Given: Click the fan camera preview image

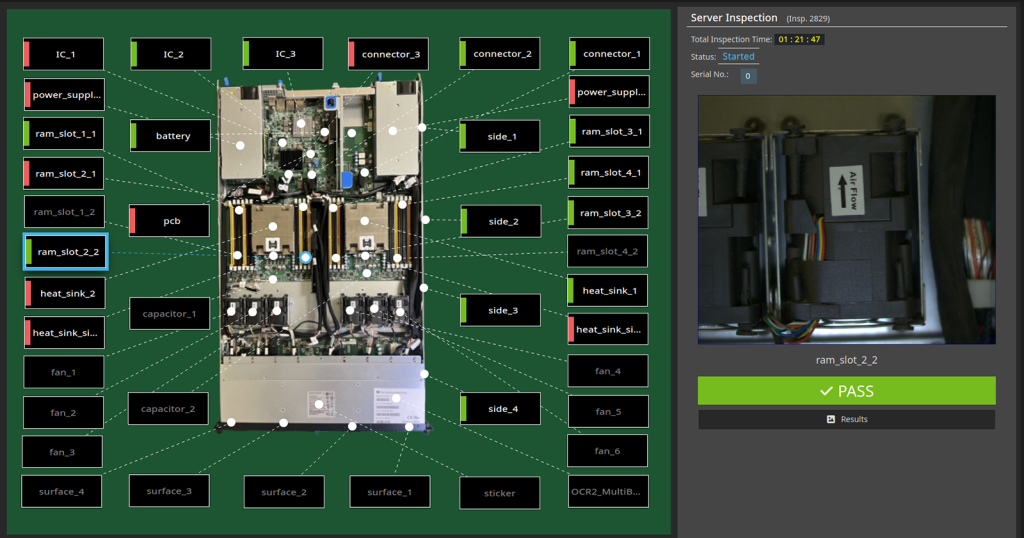Looking at the screenshot, I should 846,220.
